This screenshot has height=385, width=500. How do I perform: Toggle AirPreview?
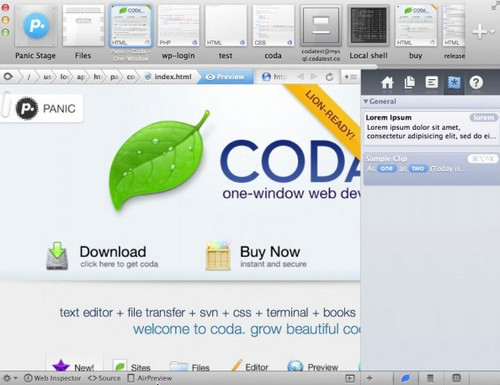coord(150,378)
